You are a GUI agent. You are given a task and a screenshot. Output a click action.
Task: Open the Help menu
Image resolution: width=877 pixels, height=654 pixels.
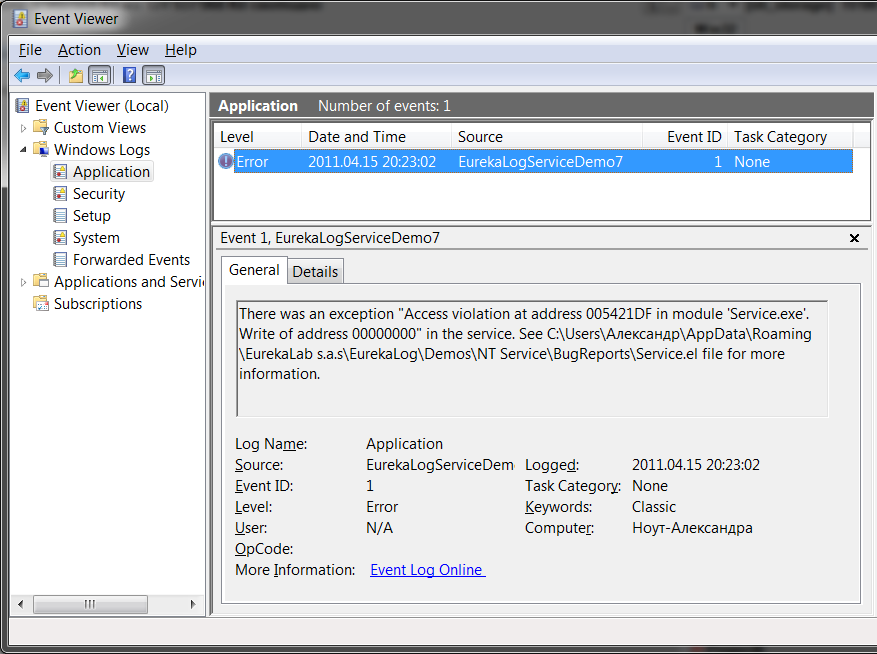click(181, 50)
